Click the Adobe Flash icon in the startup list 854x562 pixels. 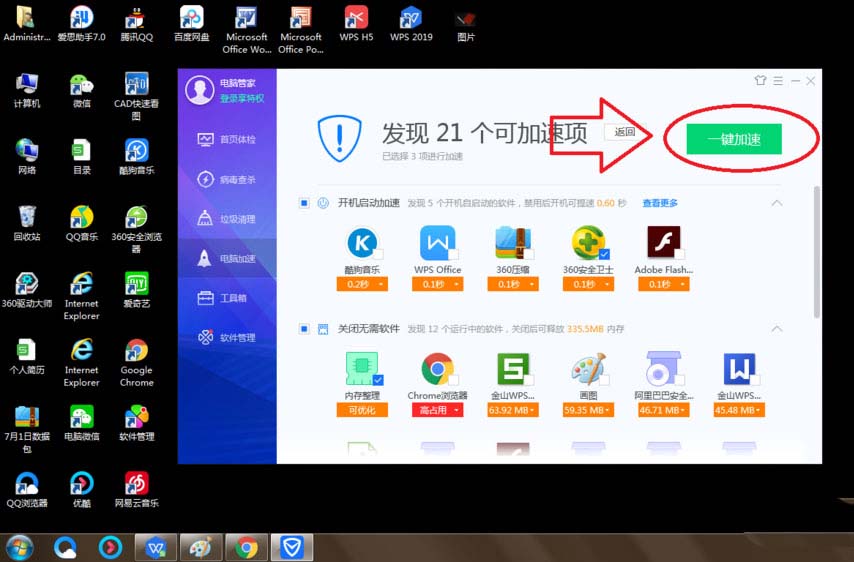coord(663,242)
